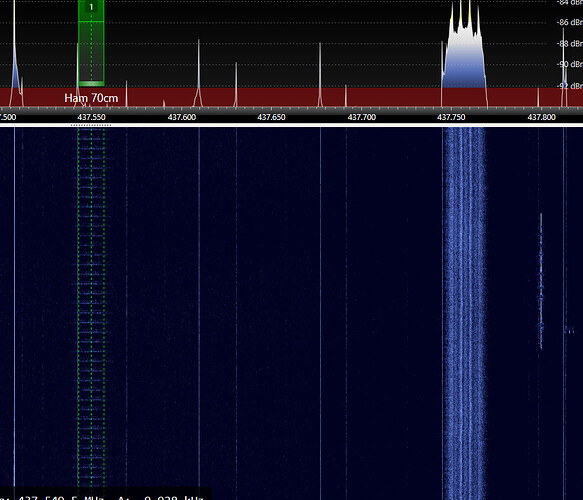583x500 pixels.
Task: Select the narrow spectrum peak near 437.630
Action: (236, 84)
